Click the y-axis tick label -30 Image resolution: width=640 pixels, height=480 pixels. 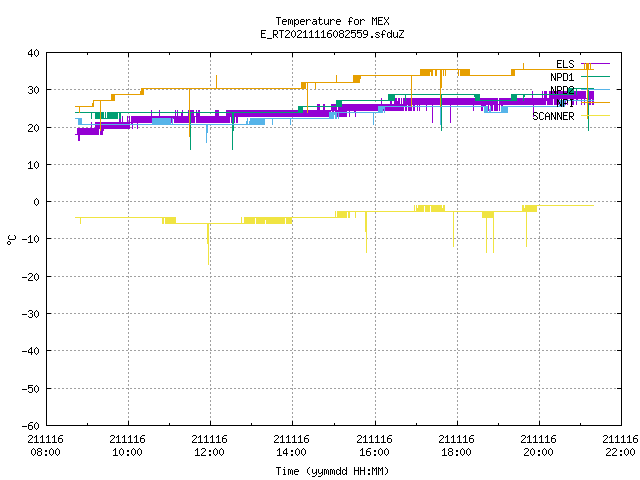tap(31, 314)
